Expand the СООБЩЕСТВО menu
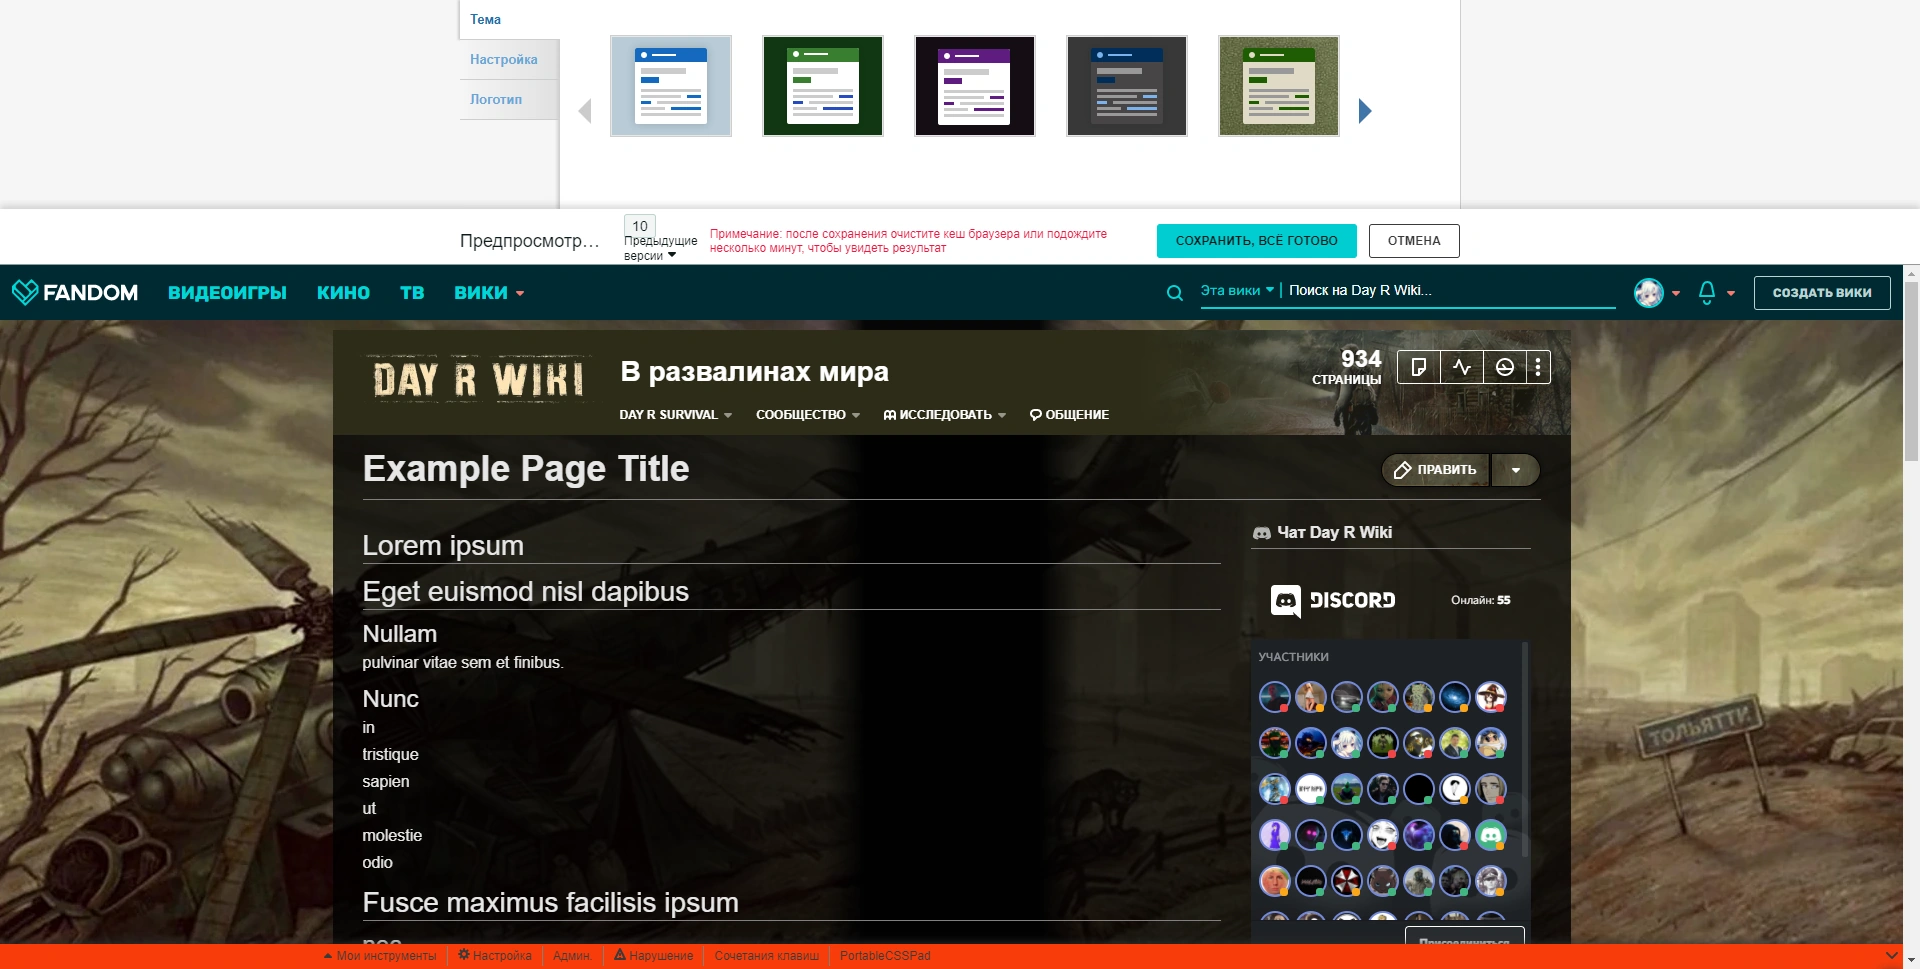 tap(808, 415)
